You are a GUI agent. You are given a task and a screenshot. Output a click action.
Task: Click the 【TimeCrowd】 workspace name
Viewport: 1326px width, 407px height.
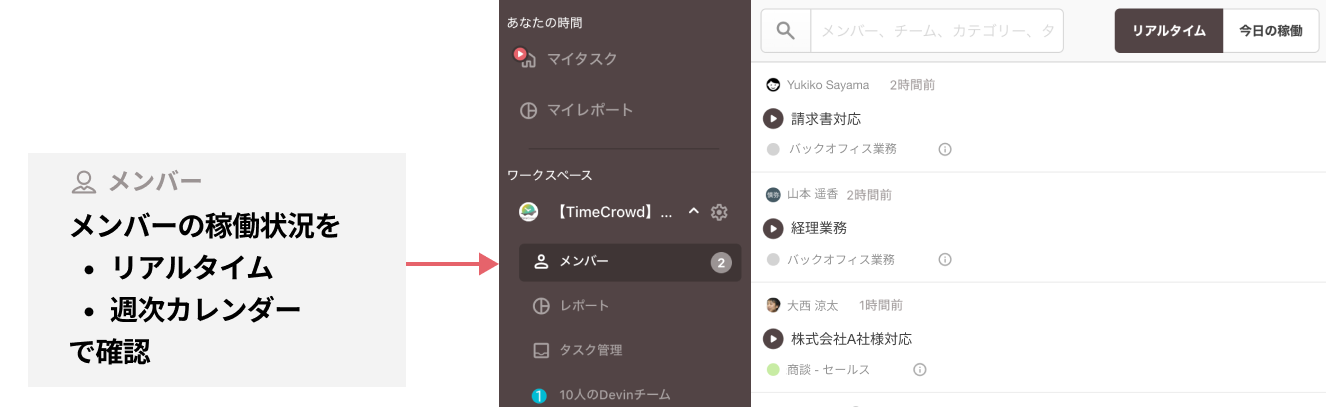[613, 212]
